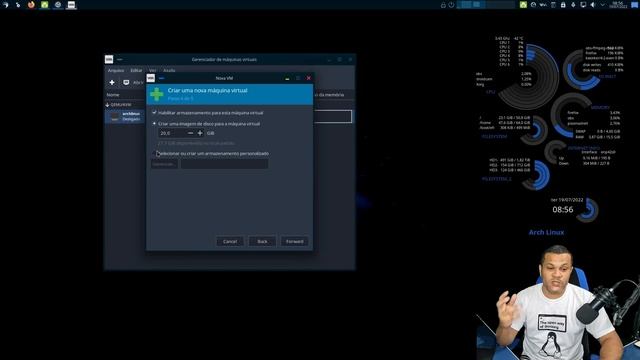Click the memory usage column header

pyautogui.click(x=329, y=95)
